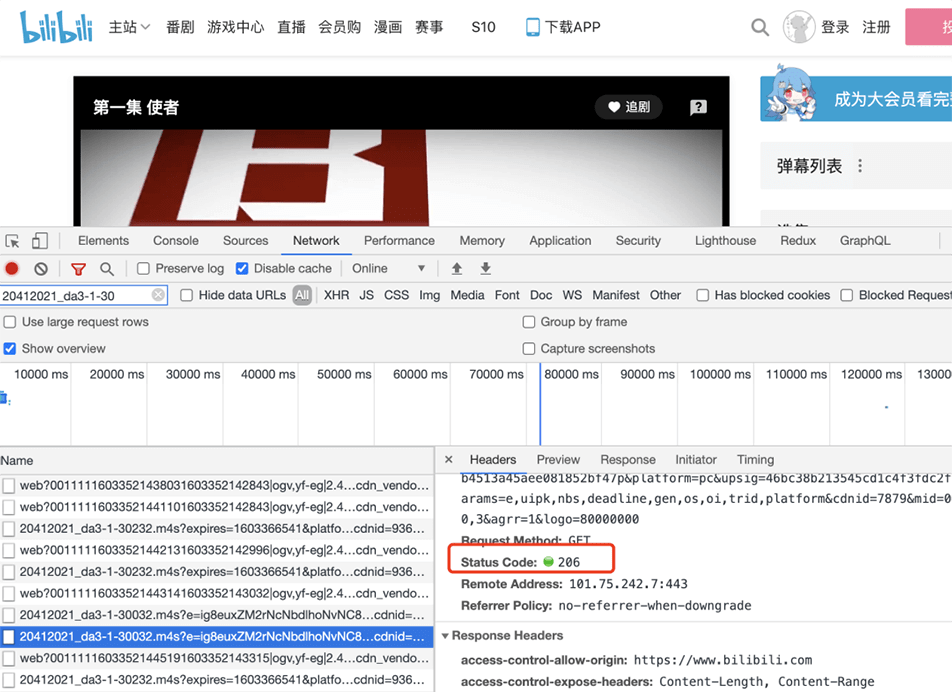Click the export HAR download arrow icon
The width and height of the screenshot is (952, 692).
click(x=486, y=268)
